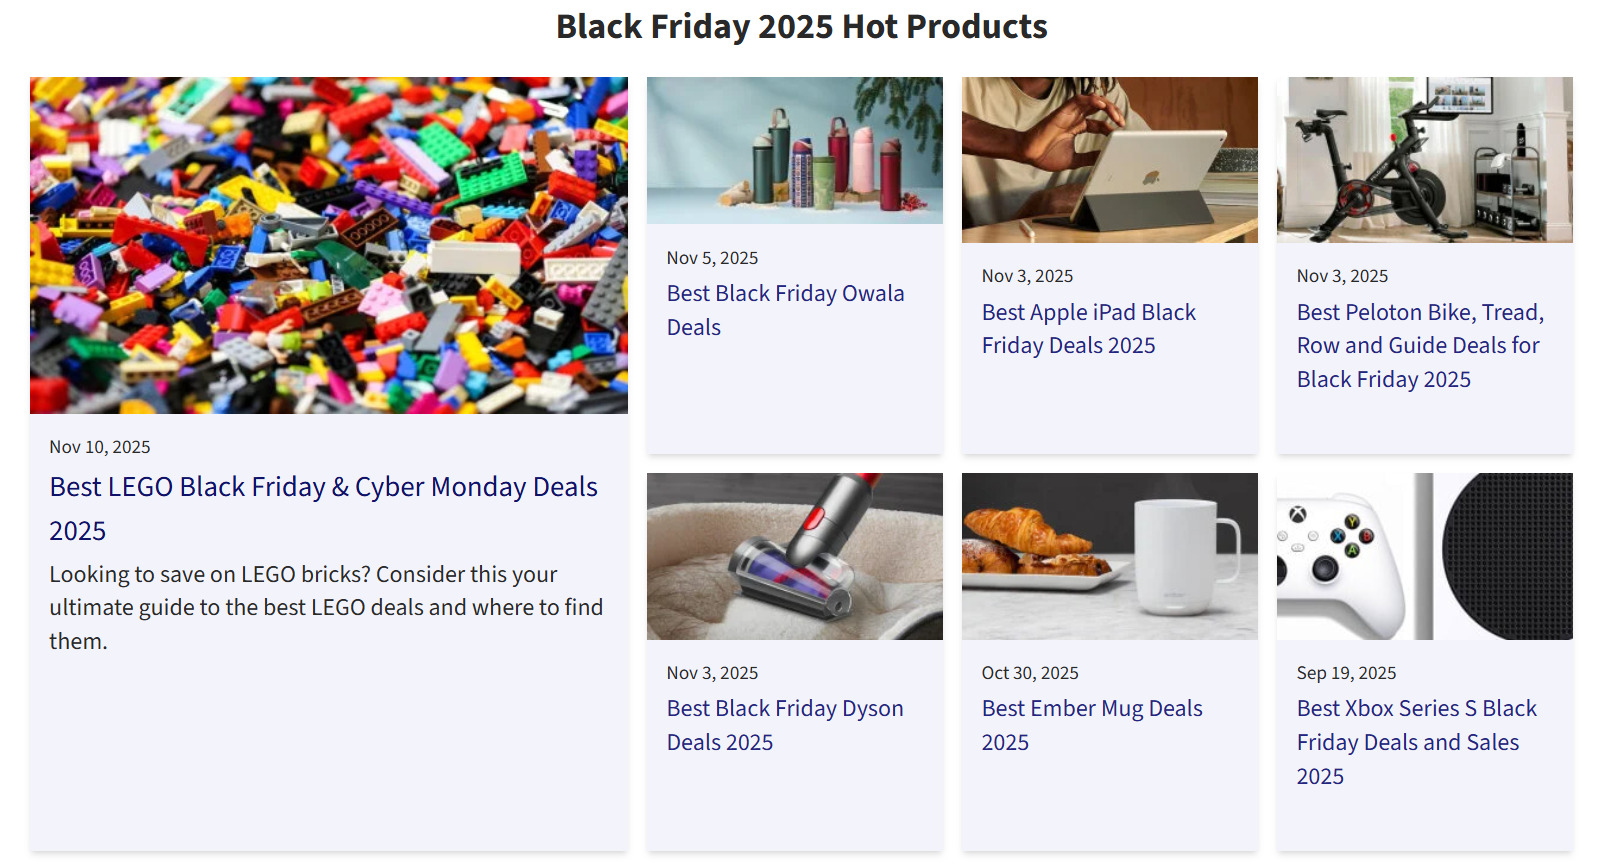Open the Best Apple iPad Black Friday article
The width and height of the screenshot is (1607, 865).
pos(1087,328)
